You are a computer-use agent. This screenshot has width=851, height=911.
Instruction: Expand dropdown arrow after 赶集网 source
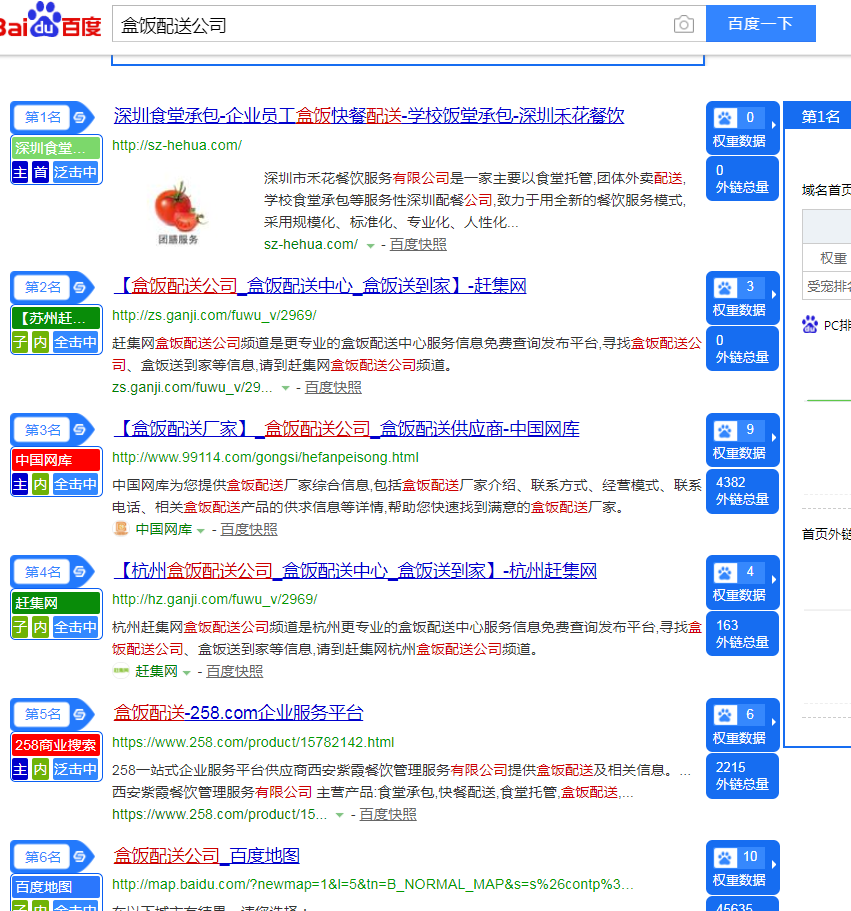click(x=186, y=673)
